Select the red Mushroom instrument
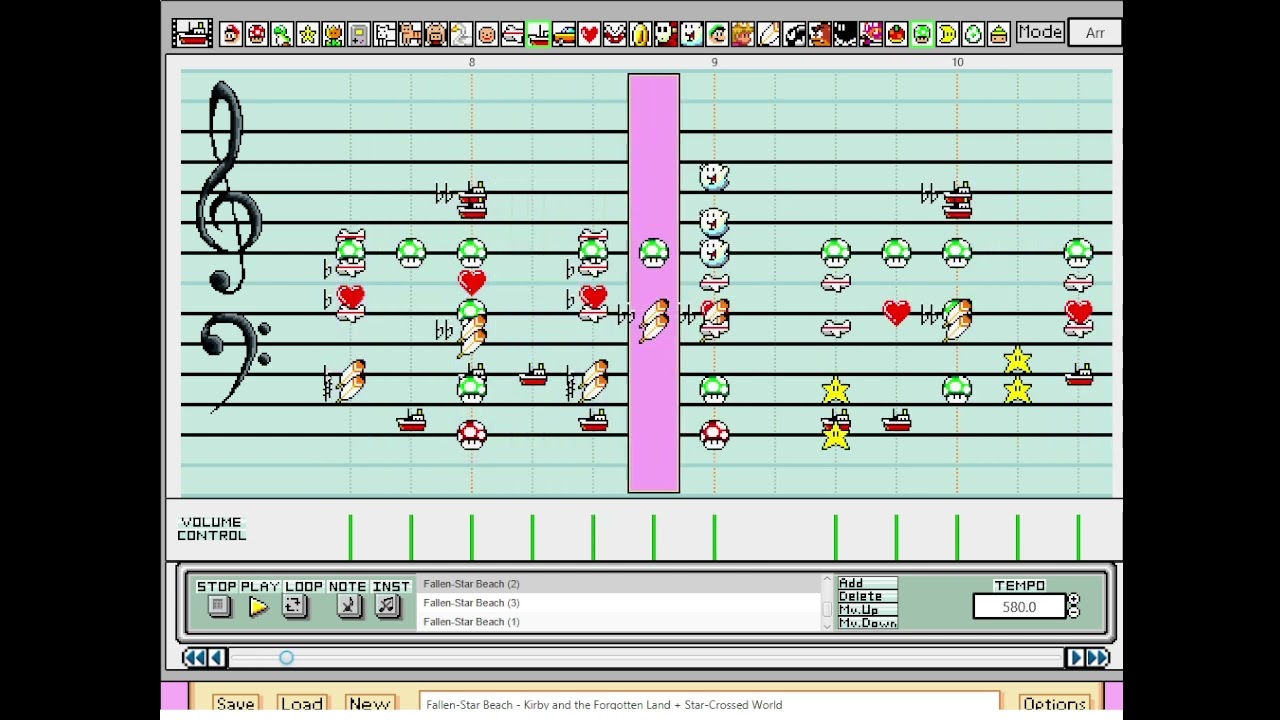 click(257, 34)
